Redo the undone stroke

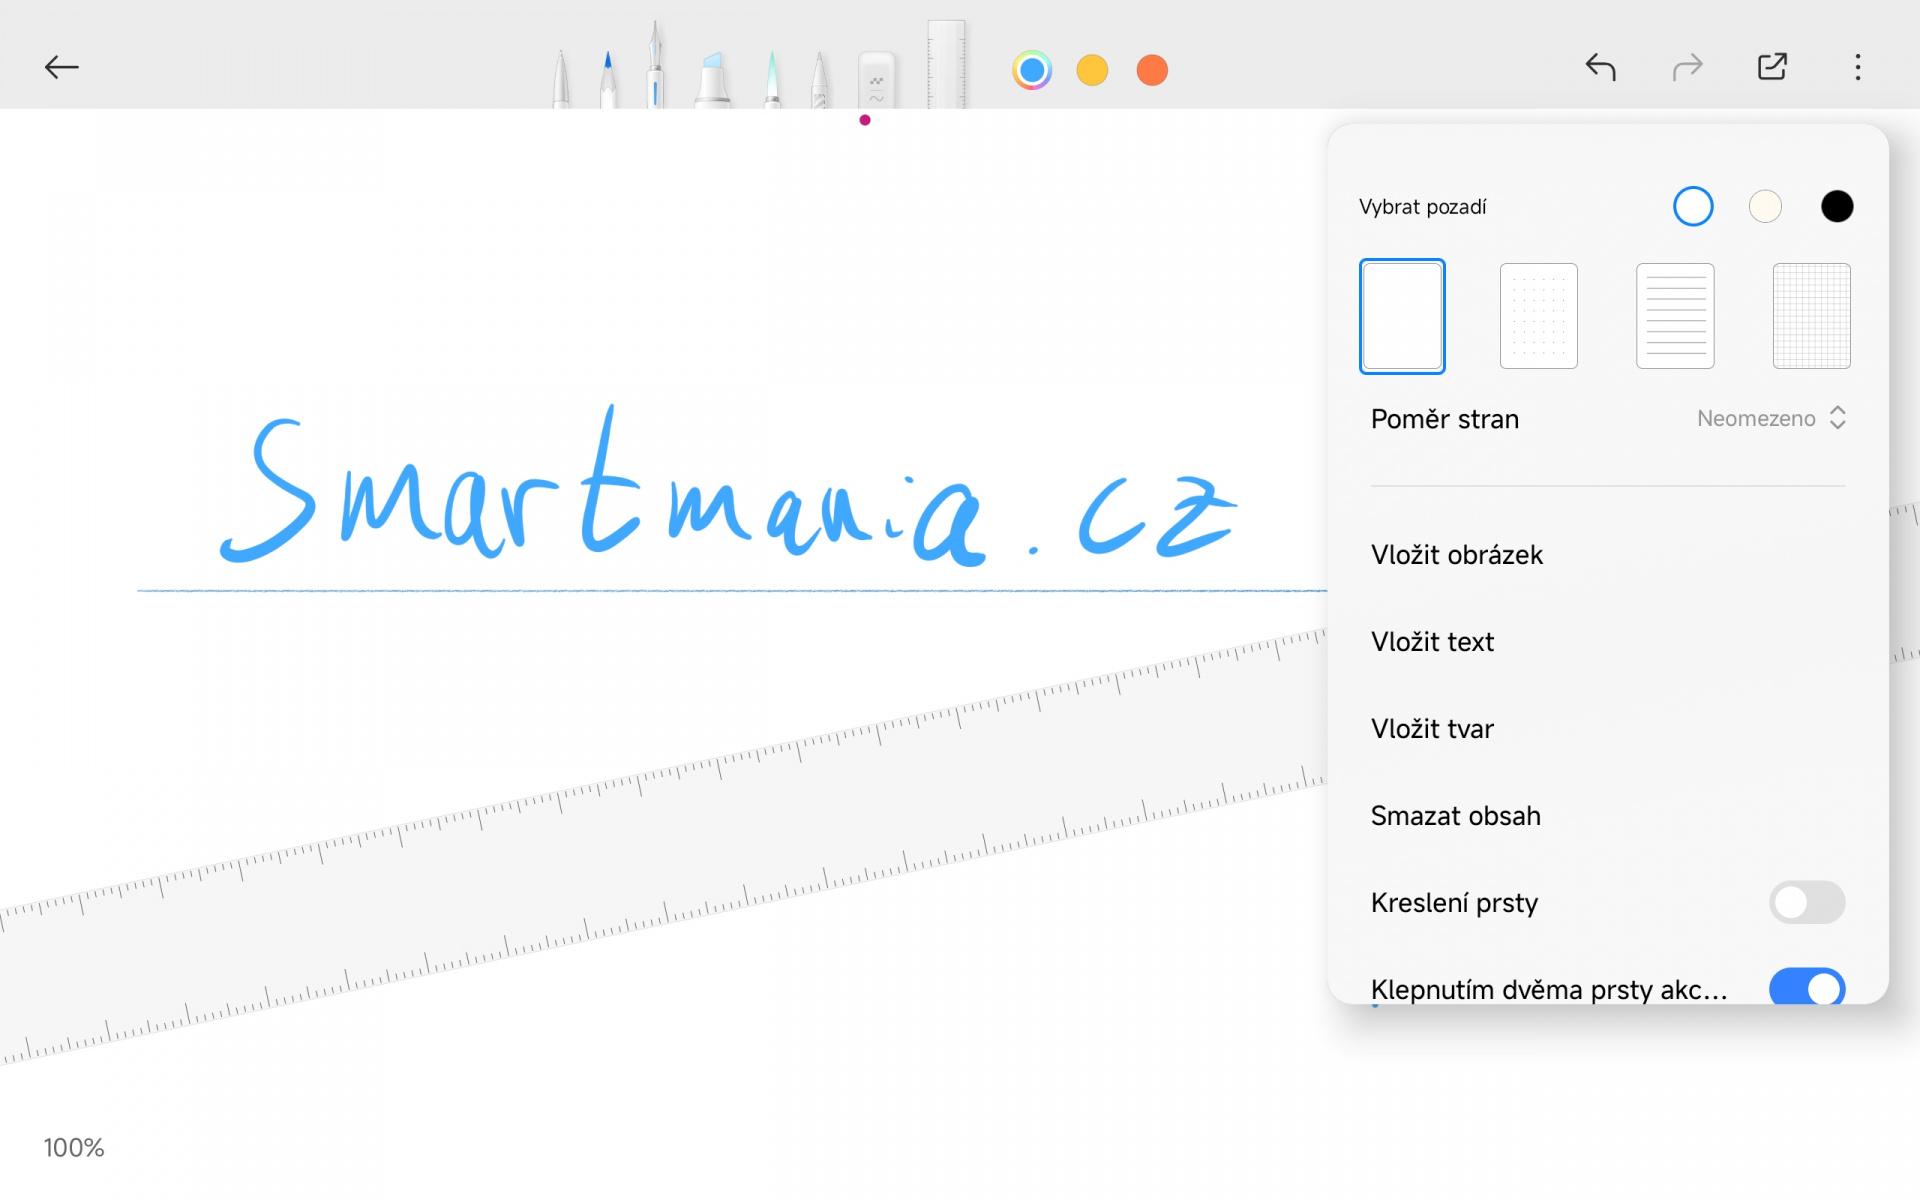[1687, 67]
